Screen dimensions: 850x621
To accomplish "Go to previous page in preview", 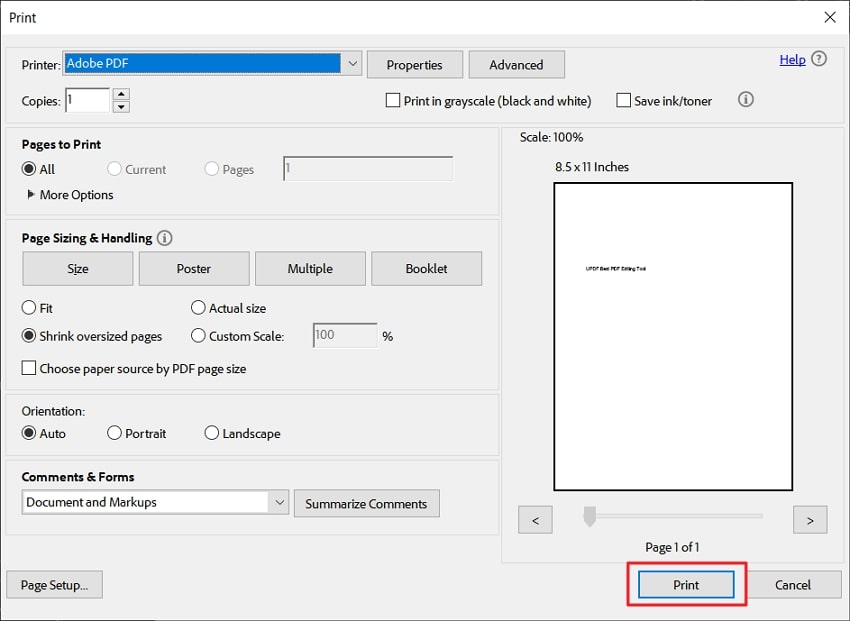I will (x=535, y=519).
